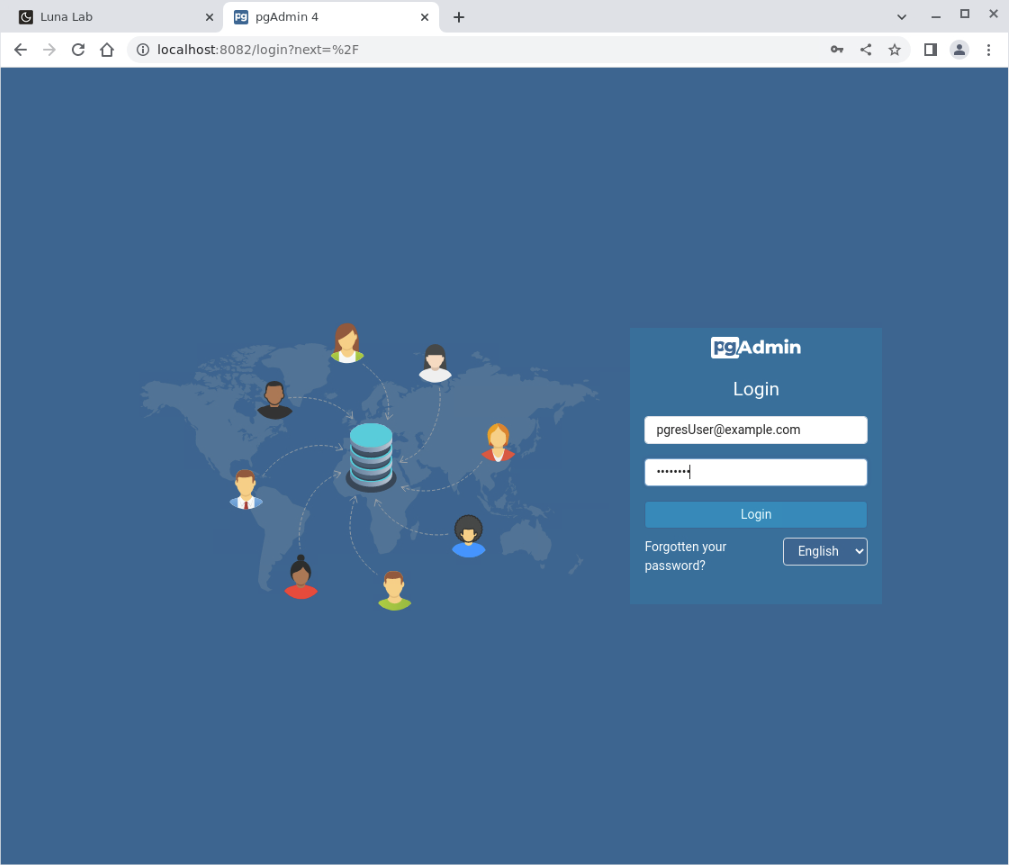Focus the password field
The width and height of the screenshot is (1009, 865).
[x=755, y=472]
